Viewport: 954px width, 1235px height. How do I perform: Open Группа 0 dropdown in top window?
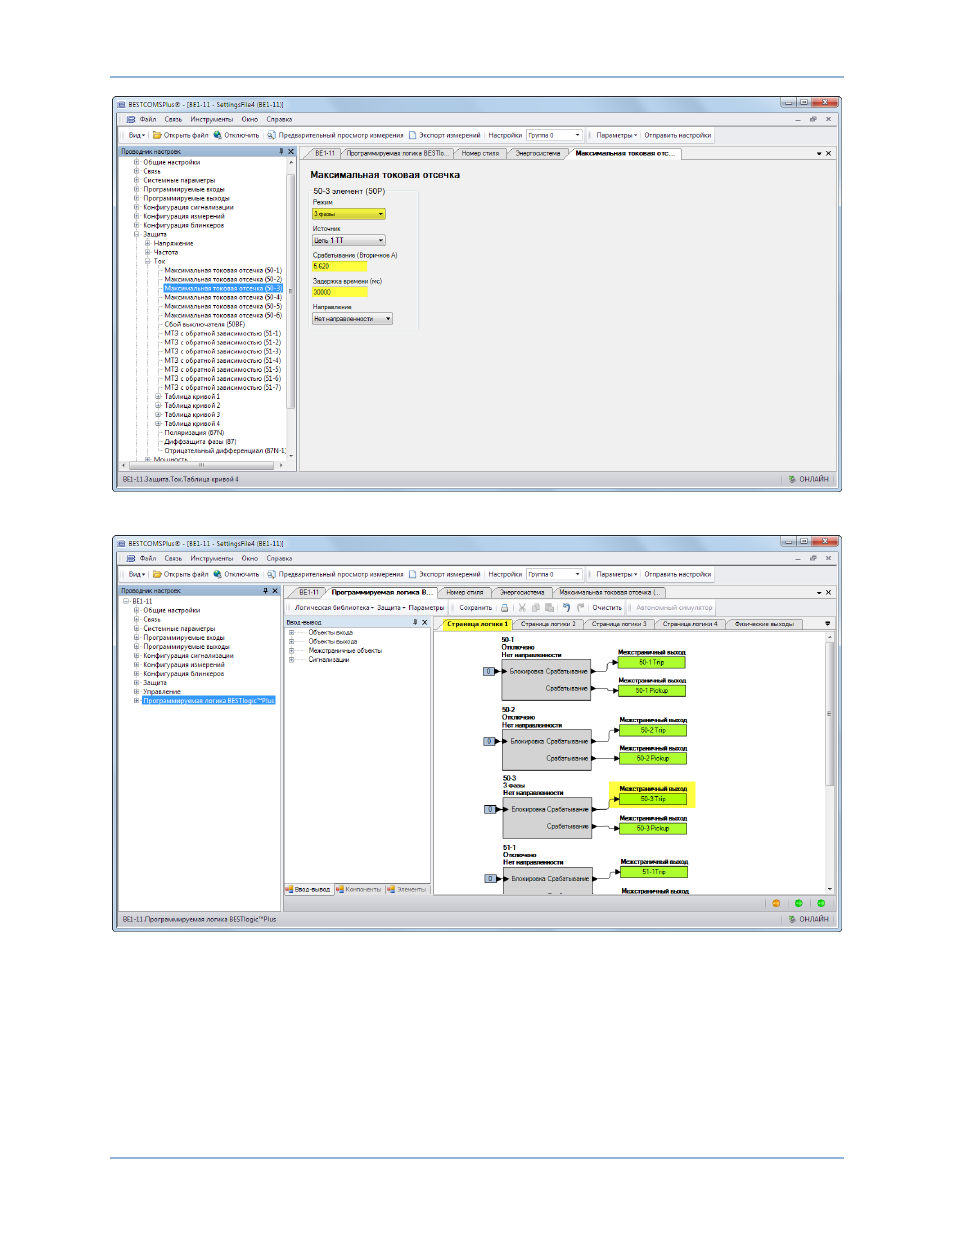(x=554, y=135)
